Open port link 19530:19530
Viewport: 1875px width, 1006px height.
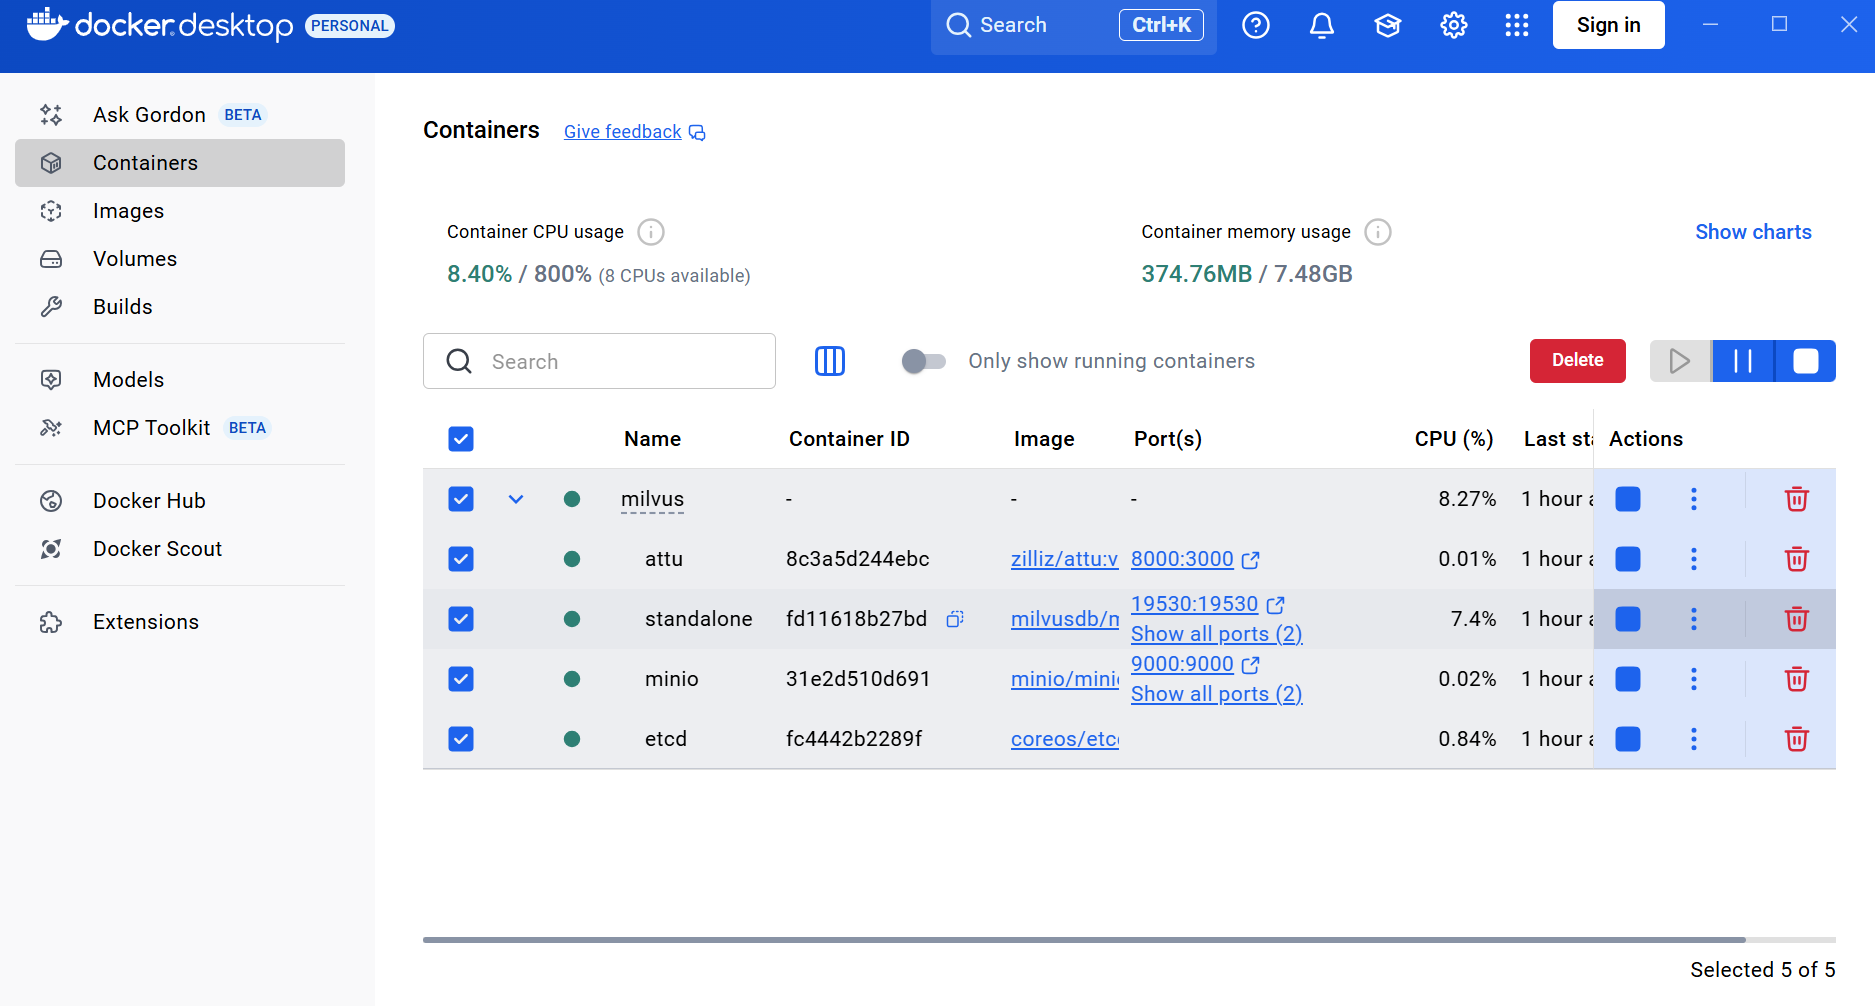pyautogui.click(x=1194, y=604)
